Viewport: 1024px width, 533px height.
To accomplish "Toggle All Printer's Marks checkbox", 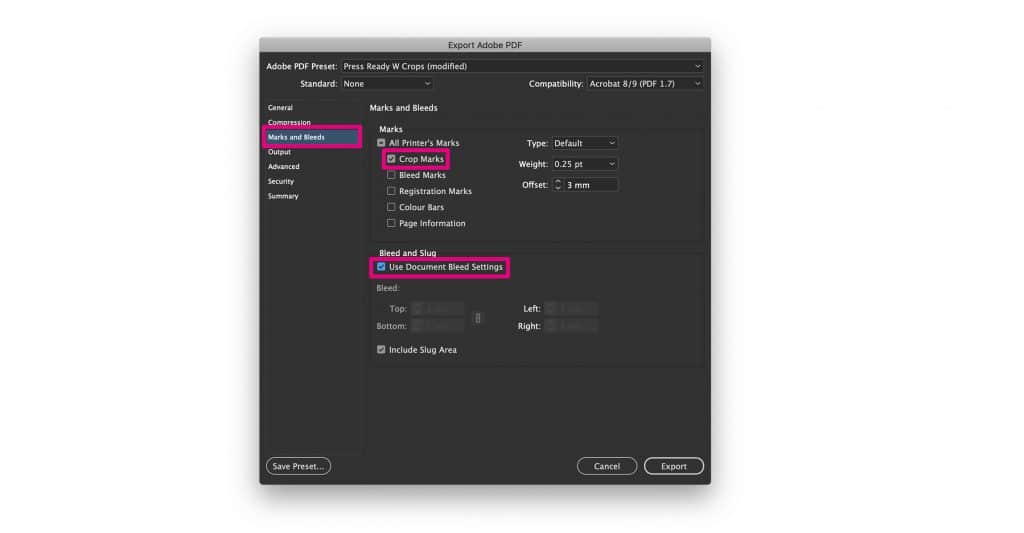I will 381,143.
